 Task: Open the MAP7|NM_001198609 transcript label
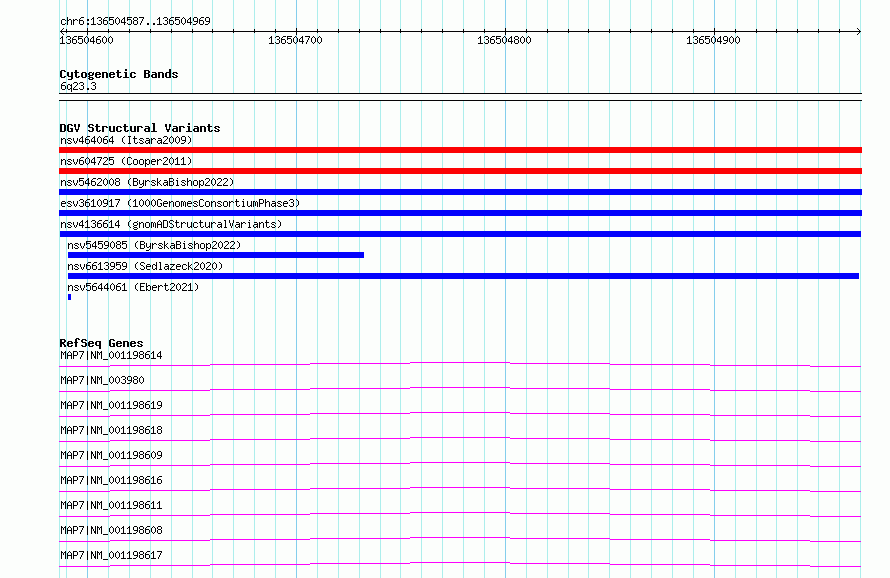pos(111,455)
